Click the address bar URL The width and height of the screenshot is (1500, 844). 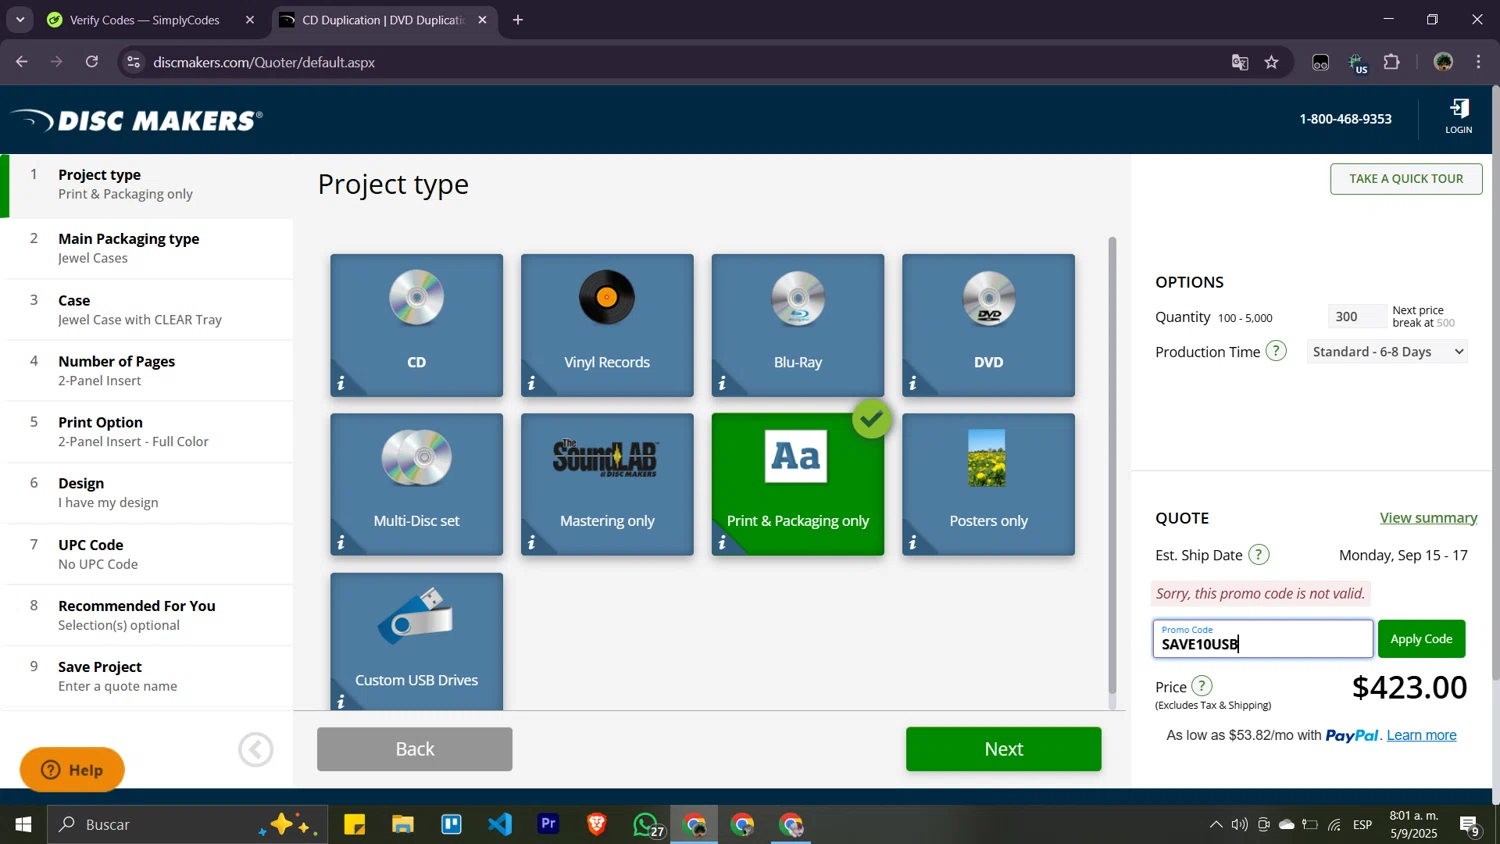(264, 62)
